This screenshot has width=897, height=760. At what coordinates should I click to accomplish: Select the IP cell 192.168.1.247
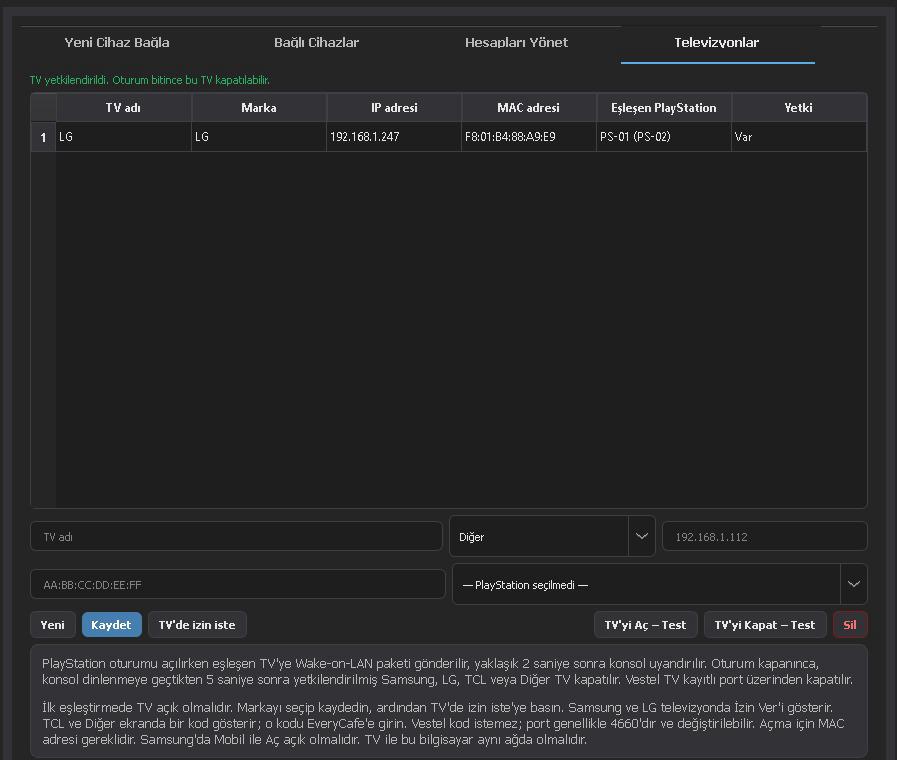(394, 137)
